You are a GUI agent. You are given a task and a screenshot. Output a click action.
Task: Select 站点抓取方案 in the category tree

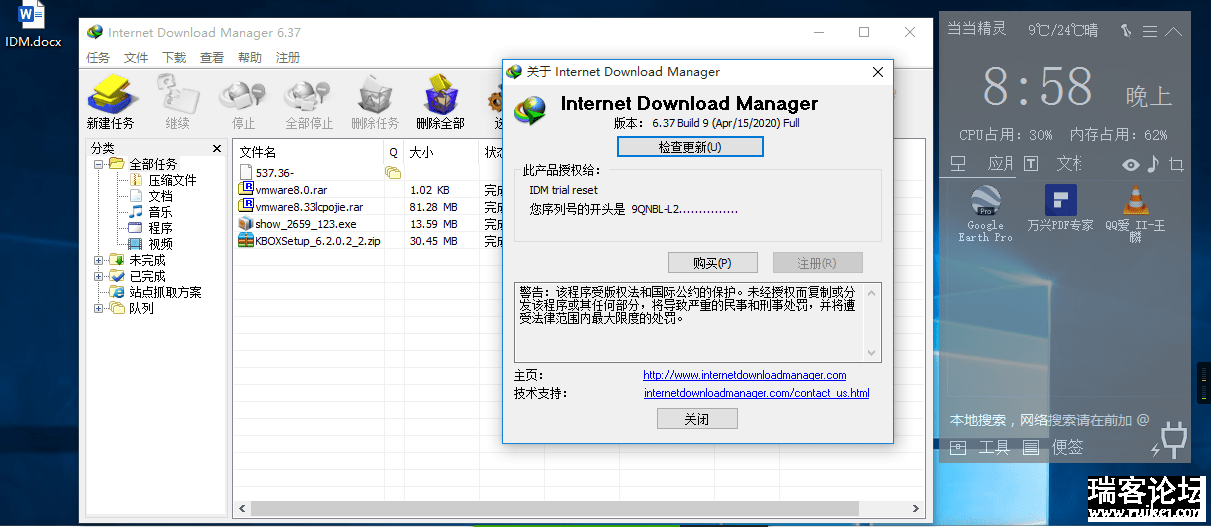165,292
